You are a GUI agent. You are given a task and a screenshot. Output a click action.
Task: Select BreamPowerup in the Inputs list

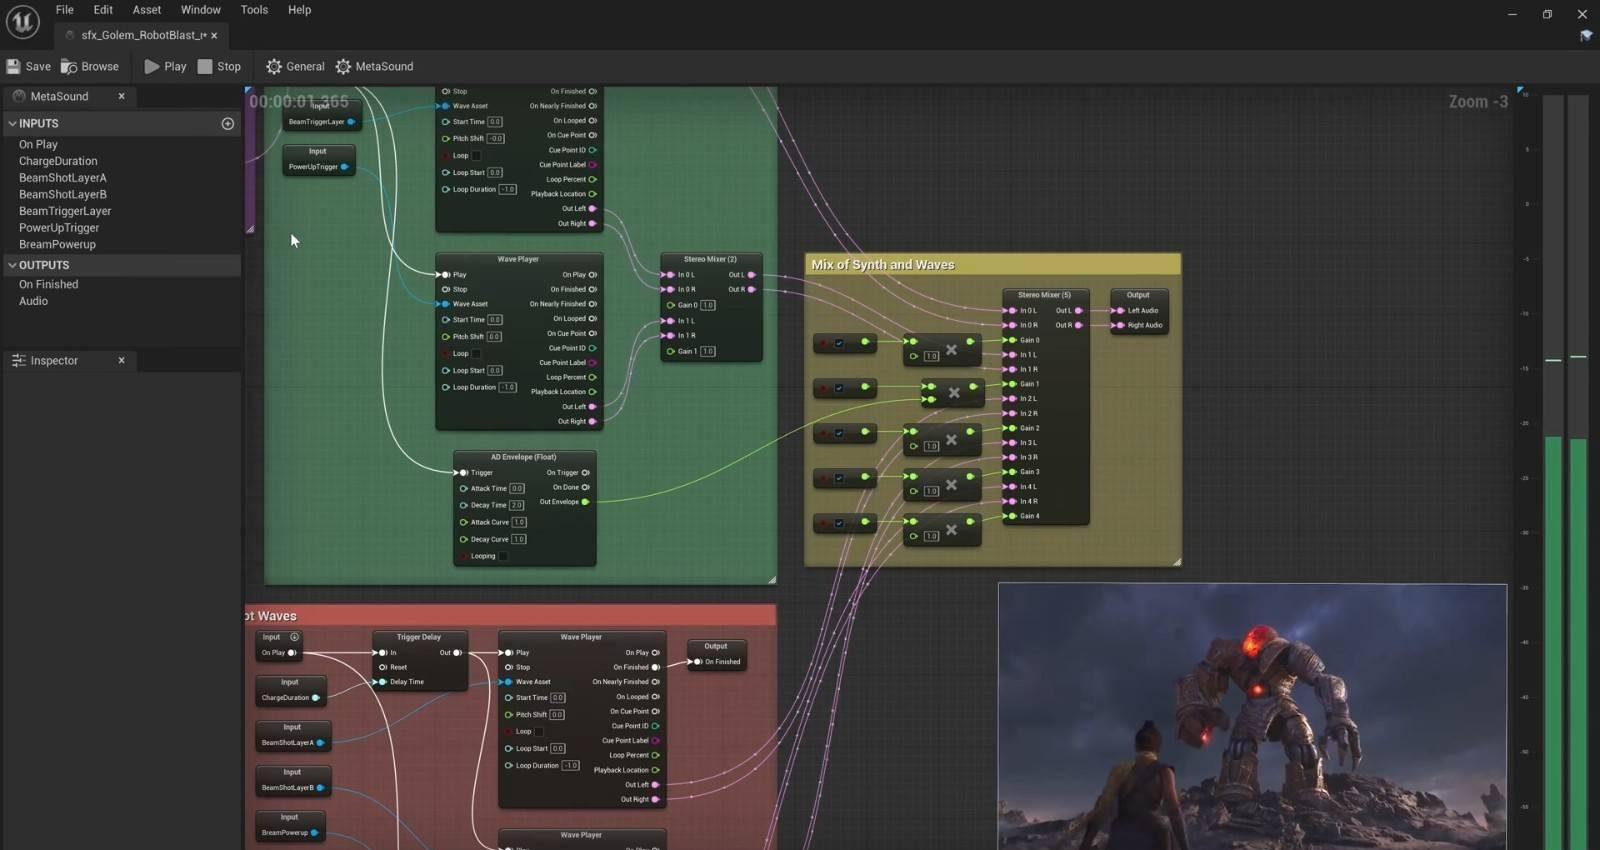point(57,245)
